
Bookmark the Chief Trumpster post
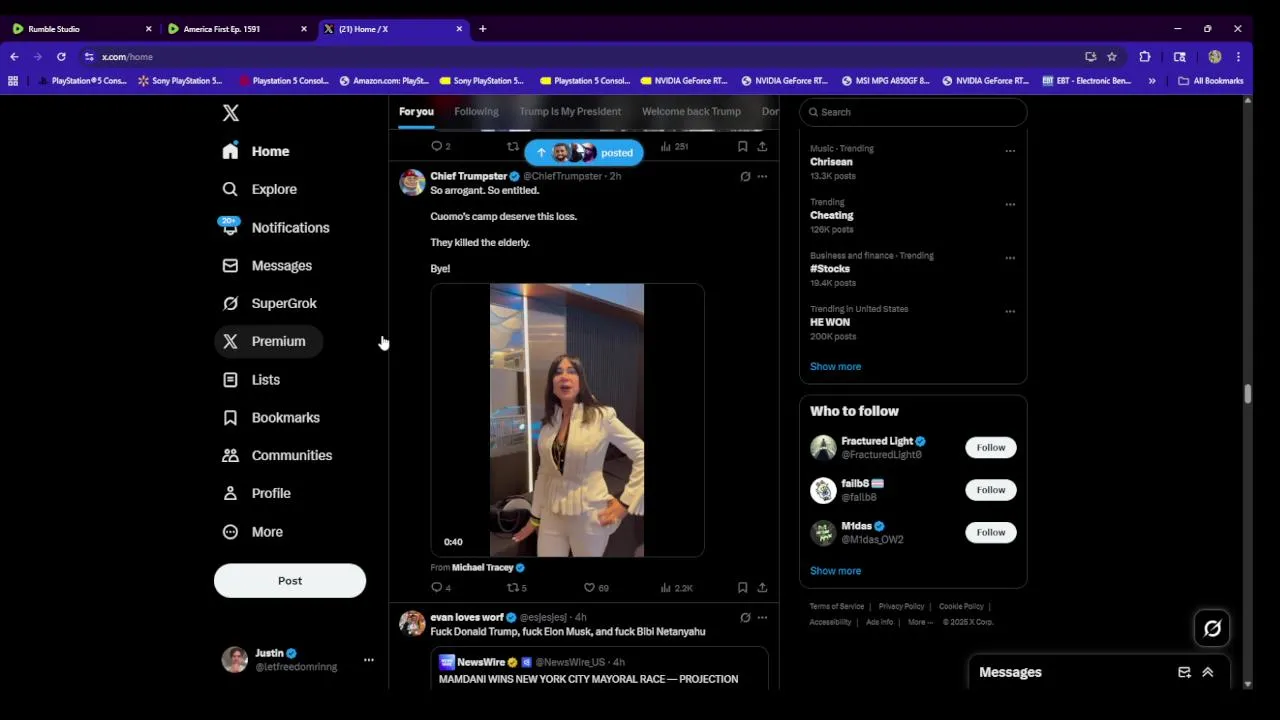click(742, 588)
